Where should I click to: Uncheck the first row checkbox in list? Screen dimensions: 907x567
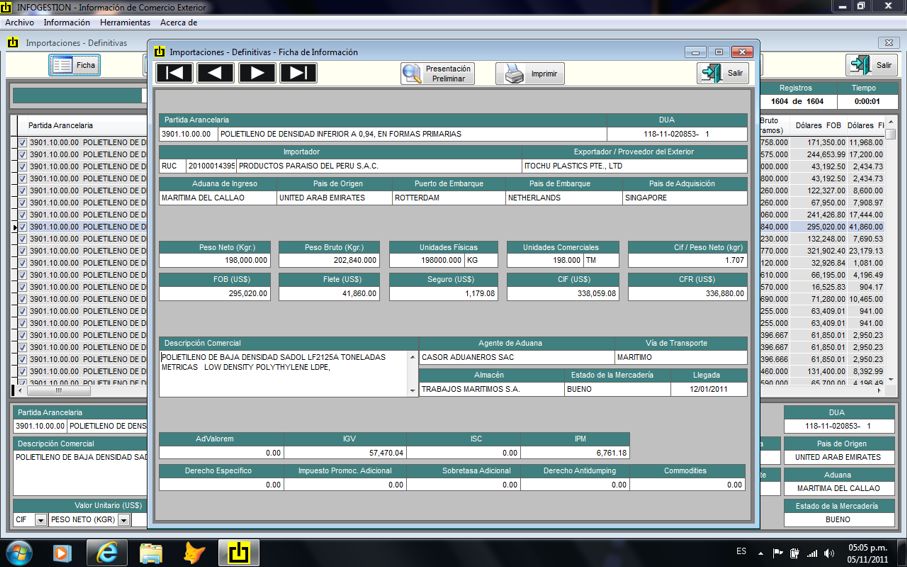pyautogui.click(x=22, y=143)
